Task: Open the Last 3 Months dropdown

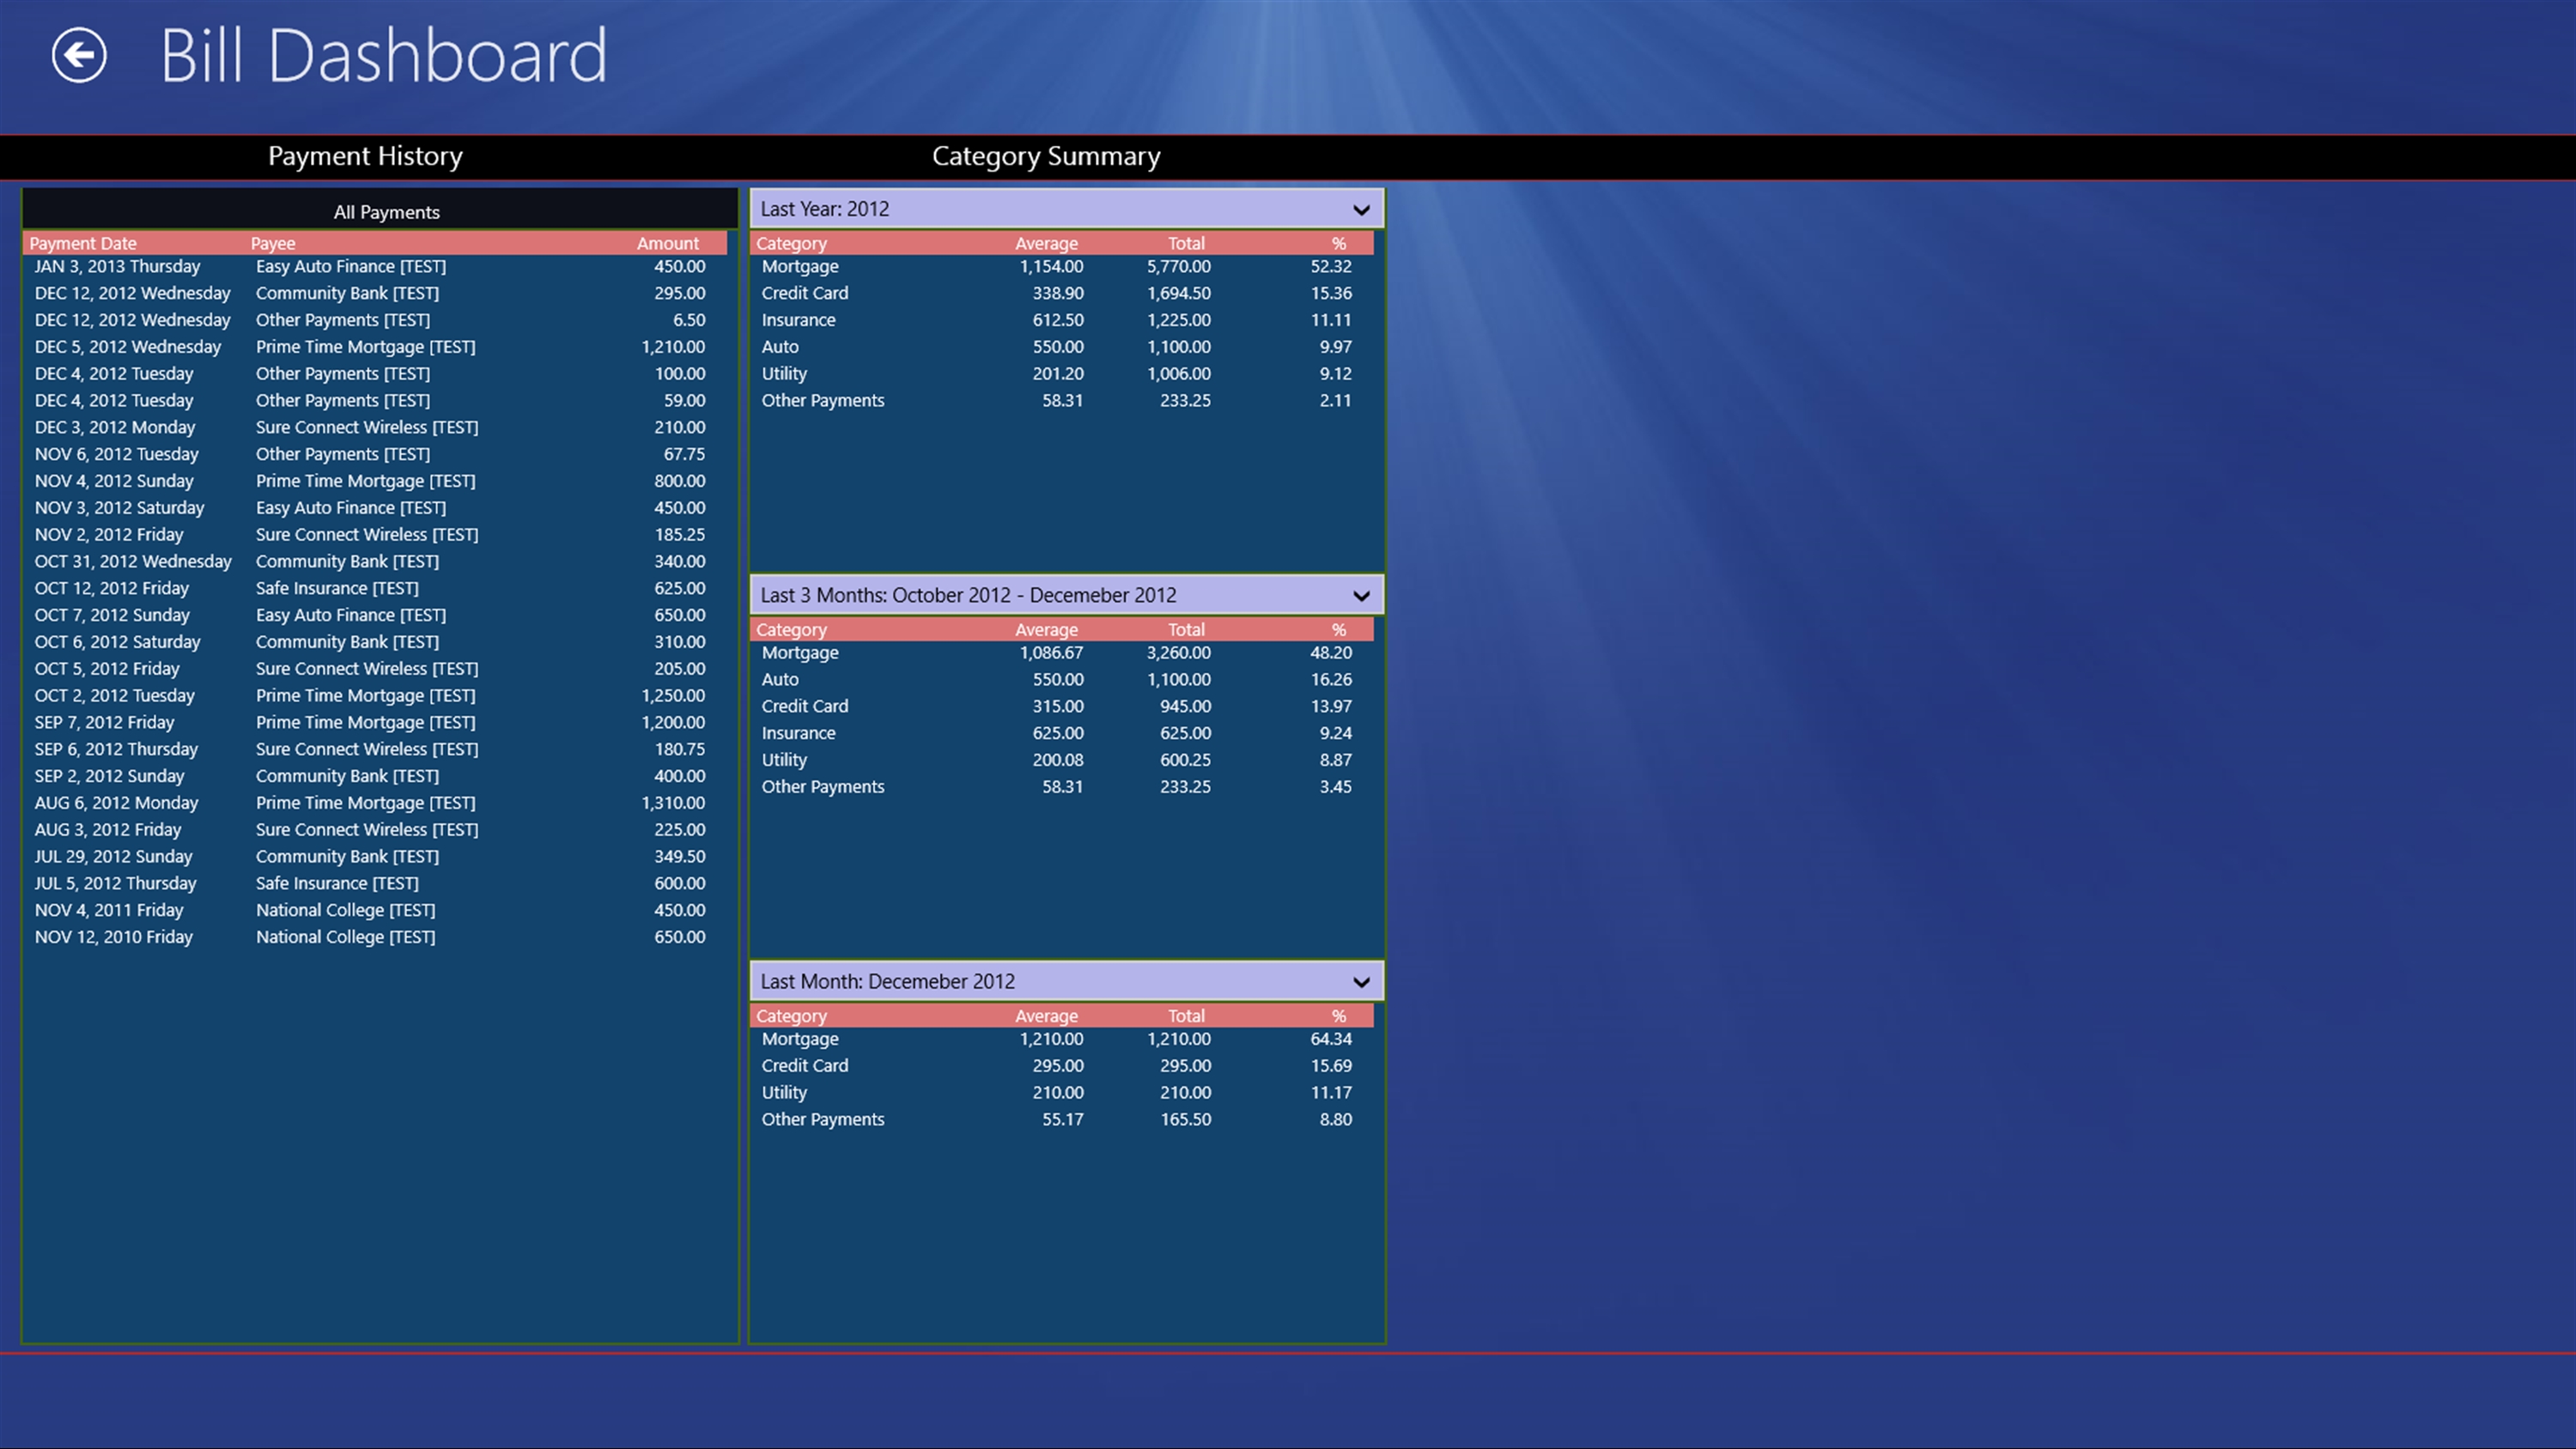Action: pyautogui.click(x=1361, y=596)
